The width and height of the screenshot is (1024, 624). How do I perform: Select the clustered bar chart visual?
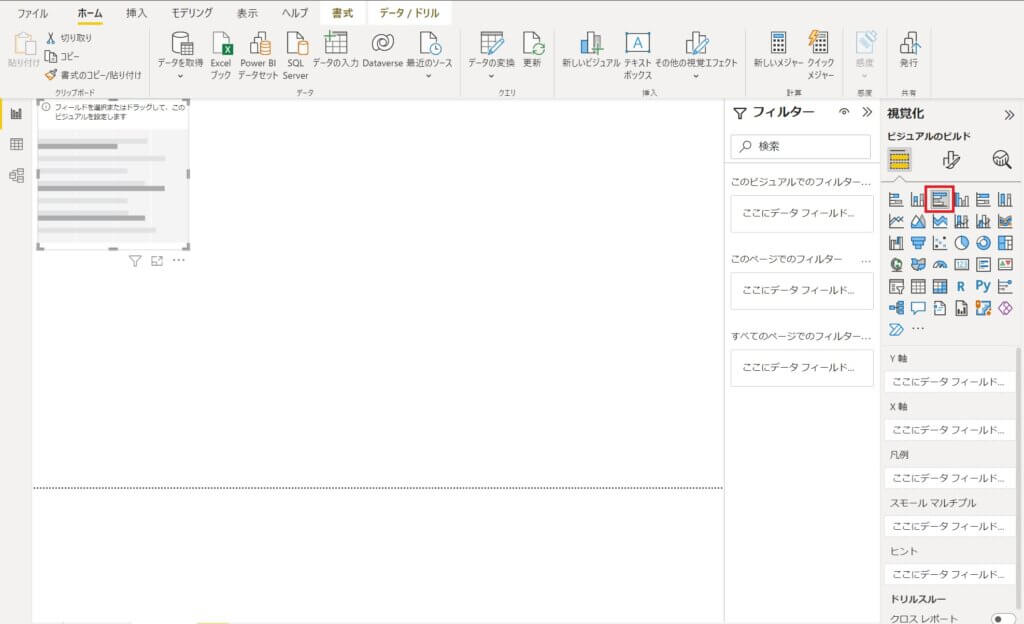[940, 200]
